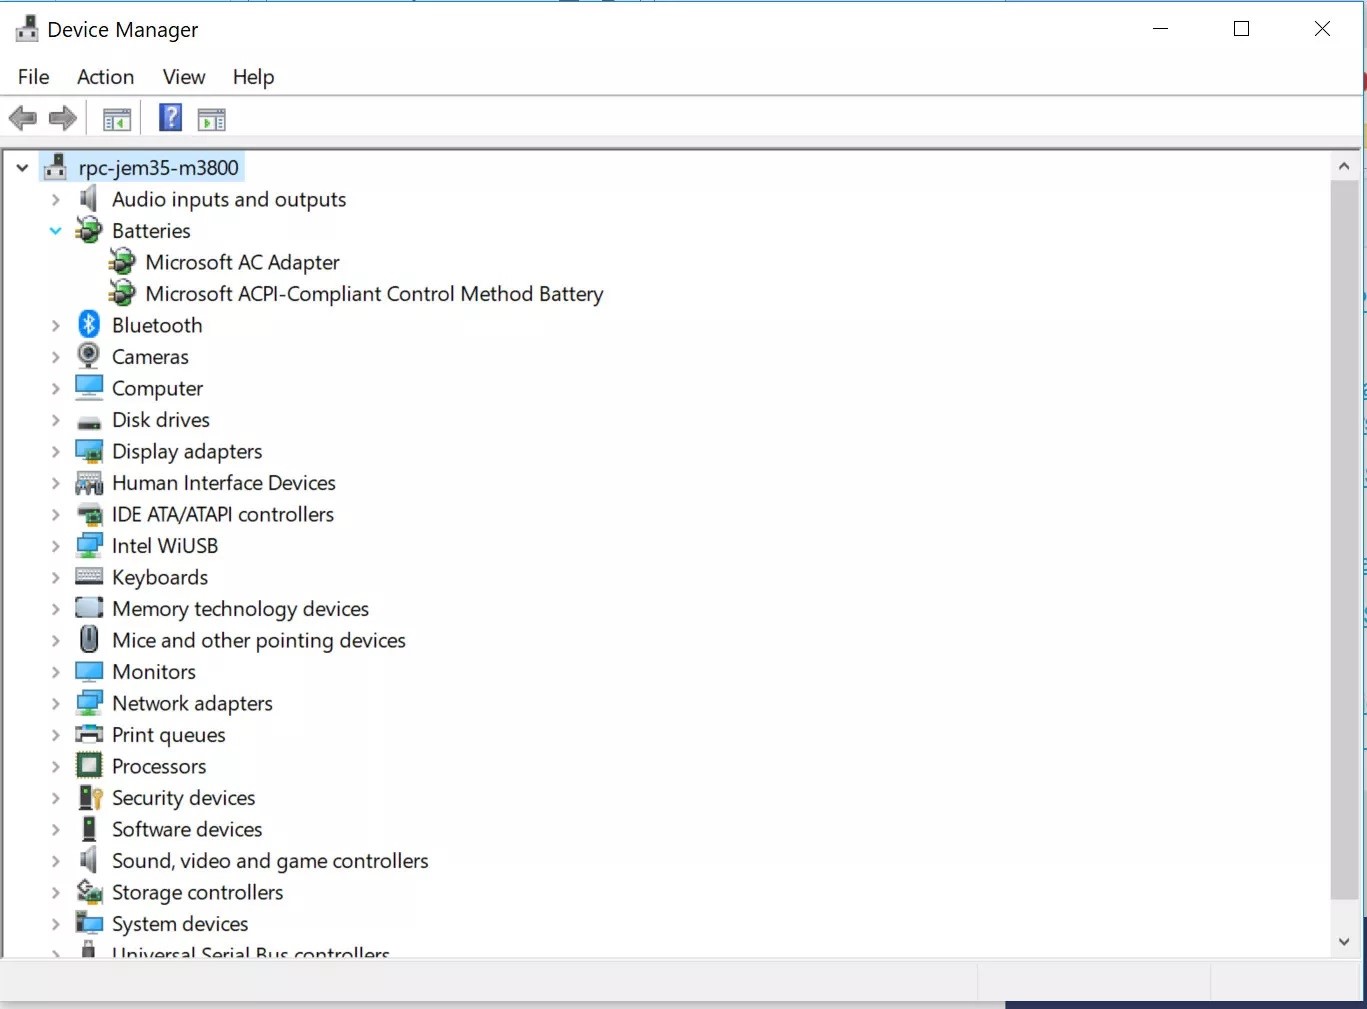The image size is (1367, 1009).
Task: Click the scrollbar down arrow
Action: tap(1344, 941)
